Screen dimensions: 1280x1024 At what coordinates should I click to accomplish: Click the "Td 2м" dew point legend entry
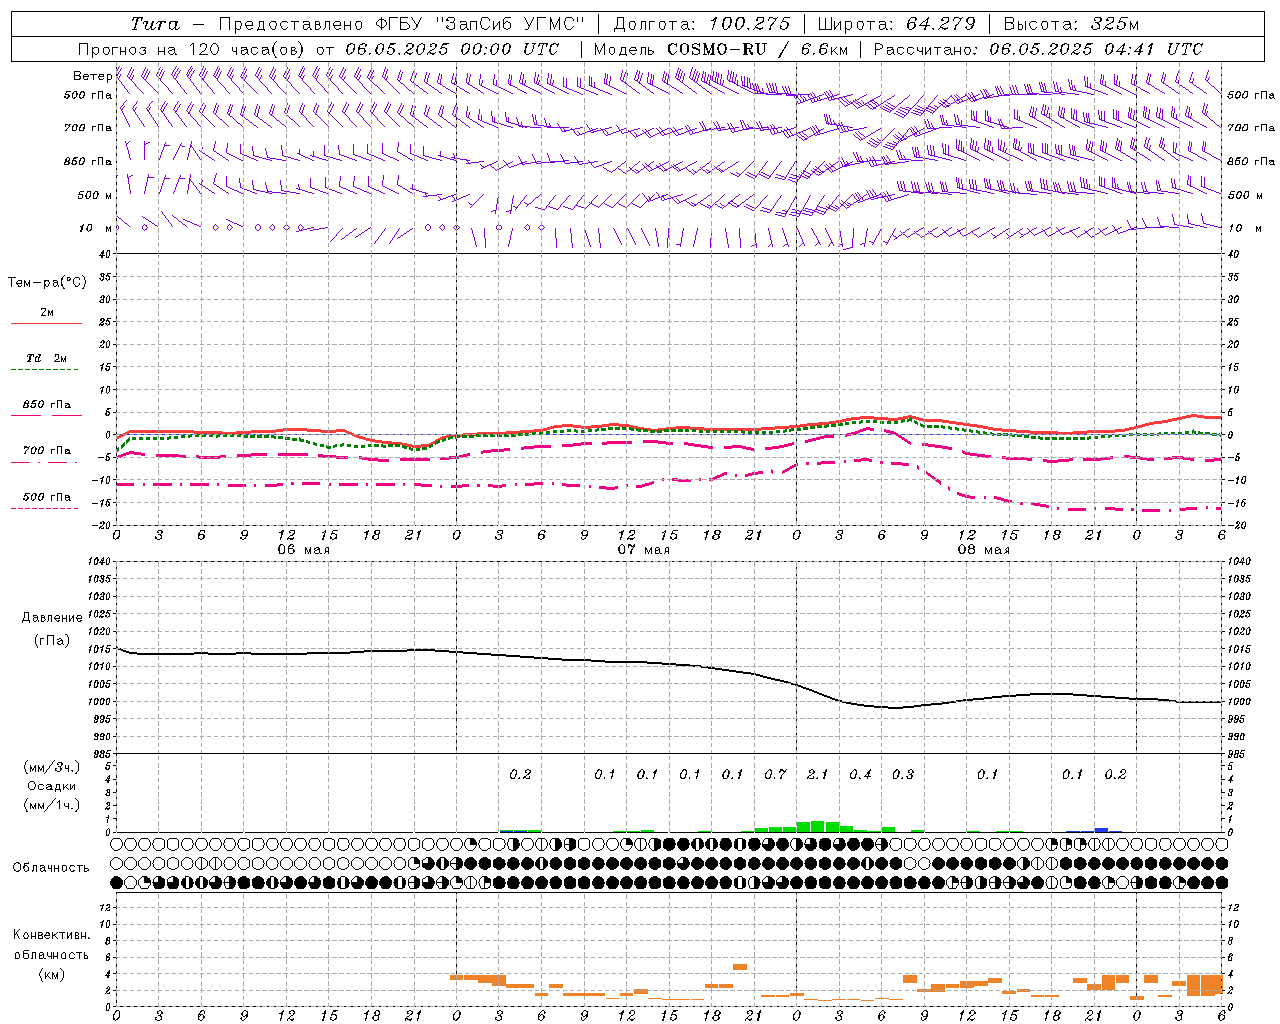(x=46, y=358)
